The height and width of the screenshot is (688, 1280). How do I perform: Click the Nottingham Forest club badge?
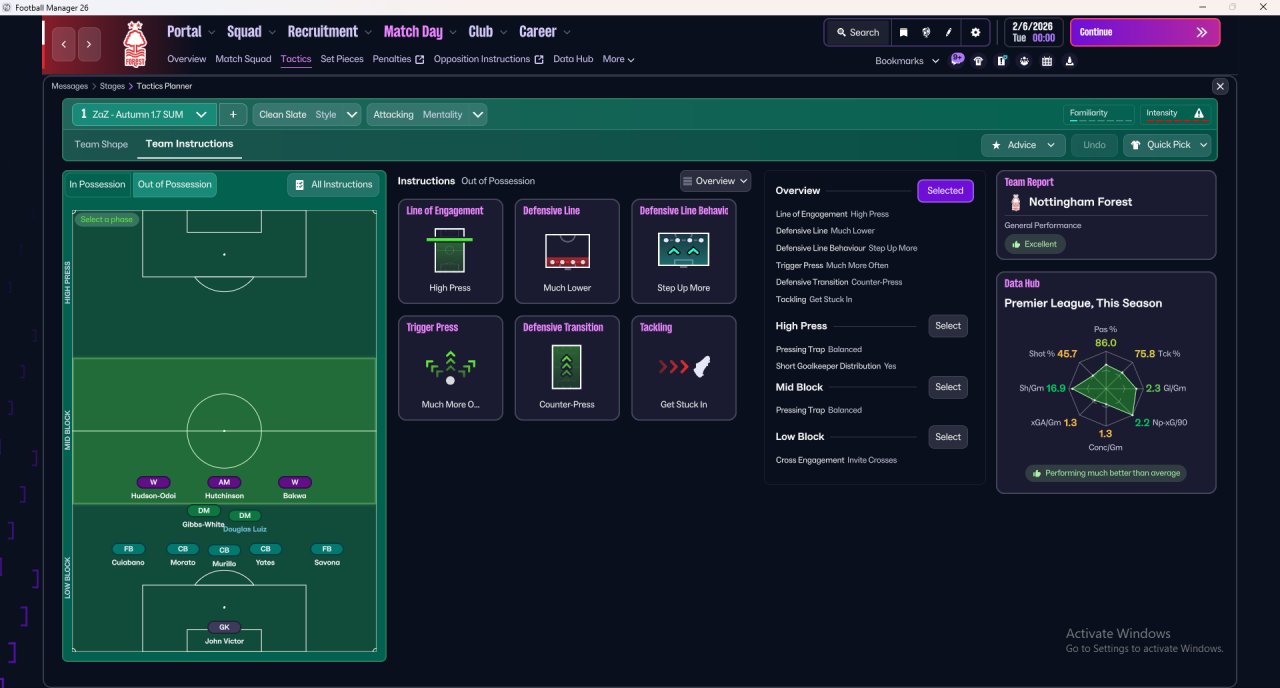[x=134, y=45]
